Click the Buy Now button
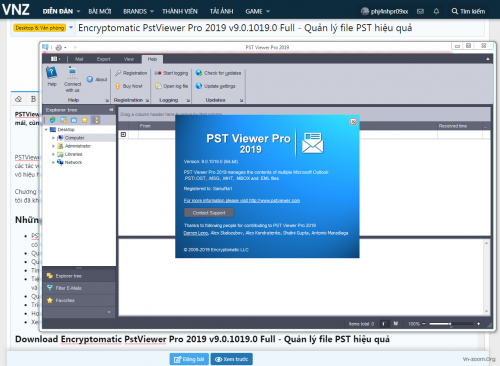 click(129, 86)
